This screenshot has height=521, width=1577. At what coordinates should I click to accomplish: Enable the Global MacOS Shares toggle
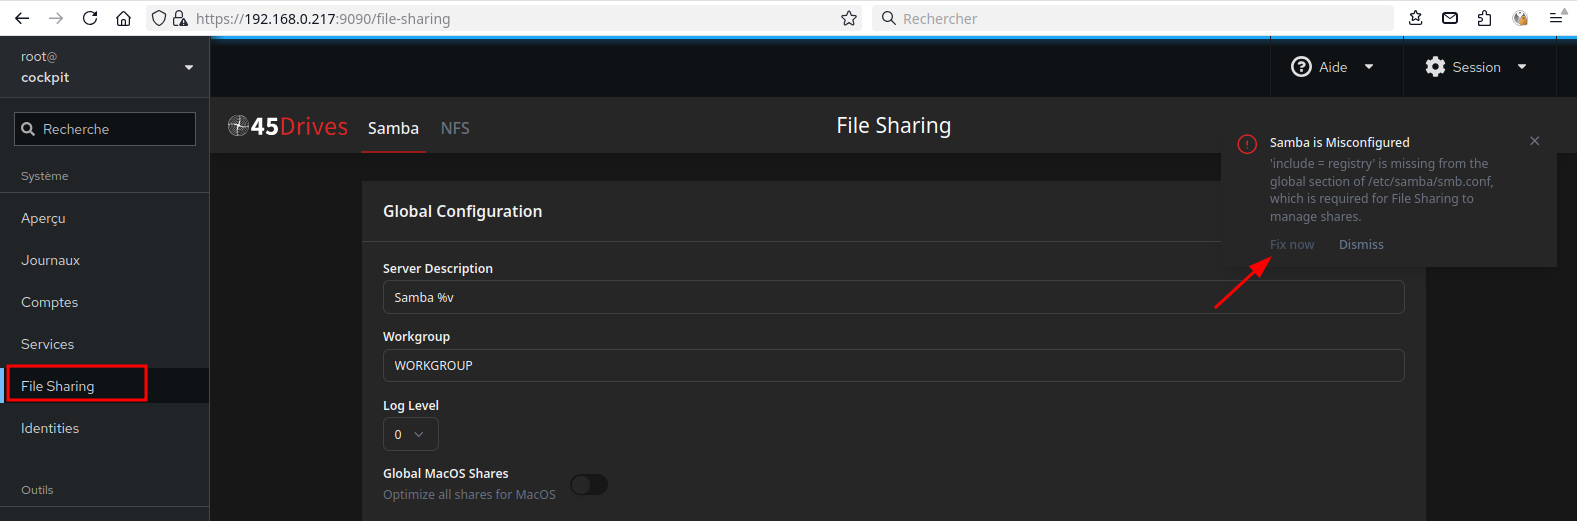(x=589, y=485)
